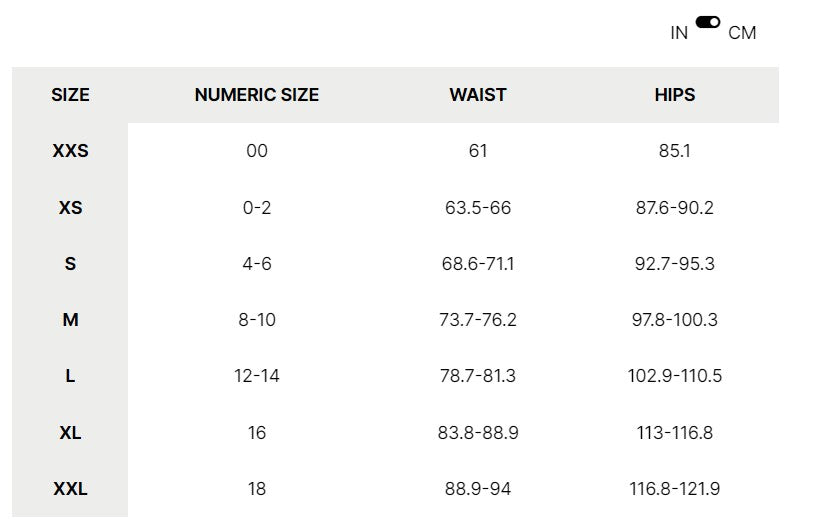Toggle the IN/CM unit switch

point(708,22)
